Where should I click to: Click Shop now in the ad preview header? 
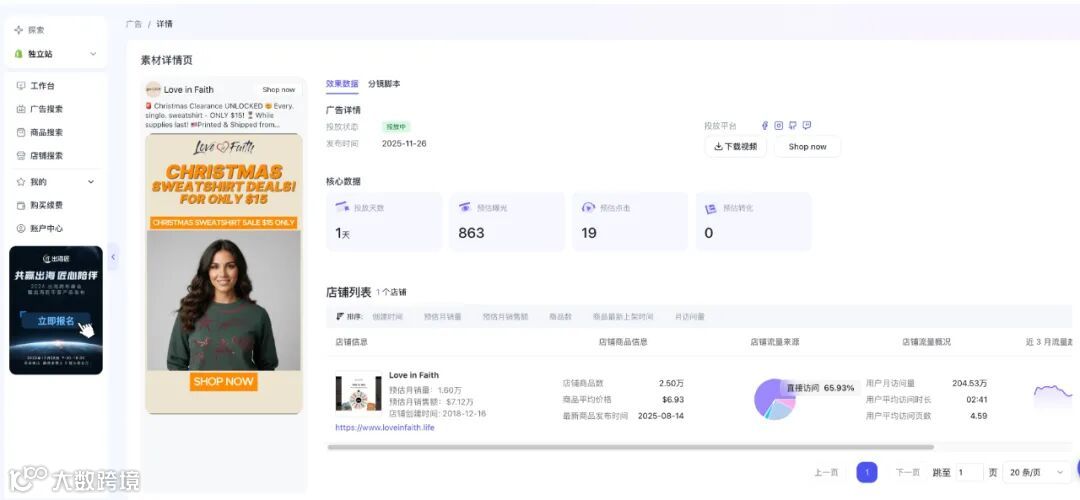click(278, 90)
